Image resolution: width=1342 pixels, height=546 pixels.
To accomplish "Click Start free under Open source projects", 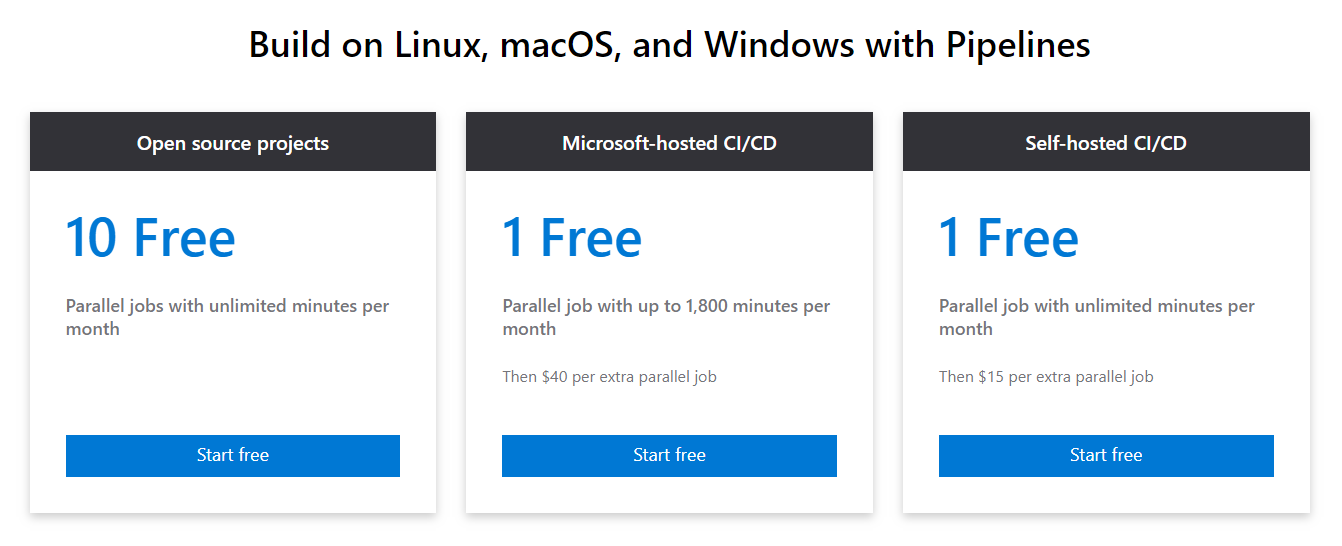I will (x=232, y=455).
